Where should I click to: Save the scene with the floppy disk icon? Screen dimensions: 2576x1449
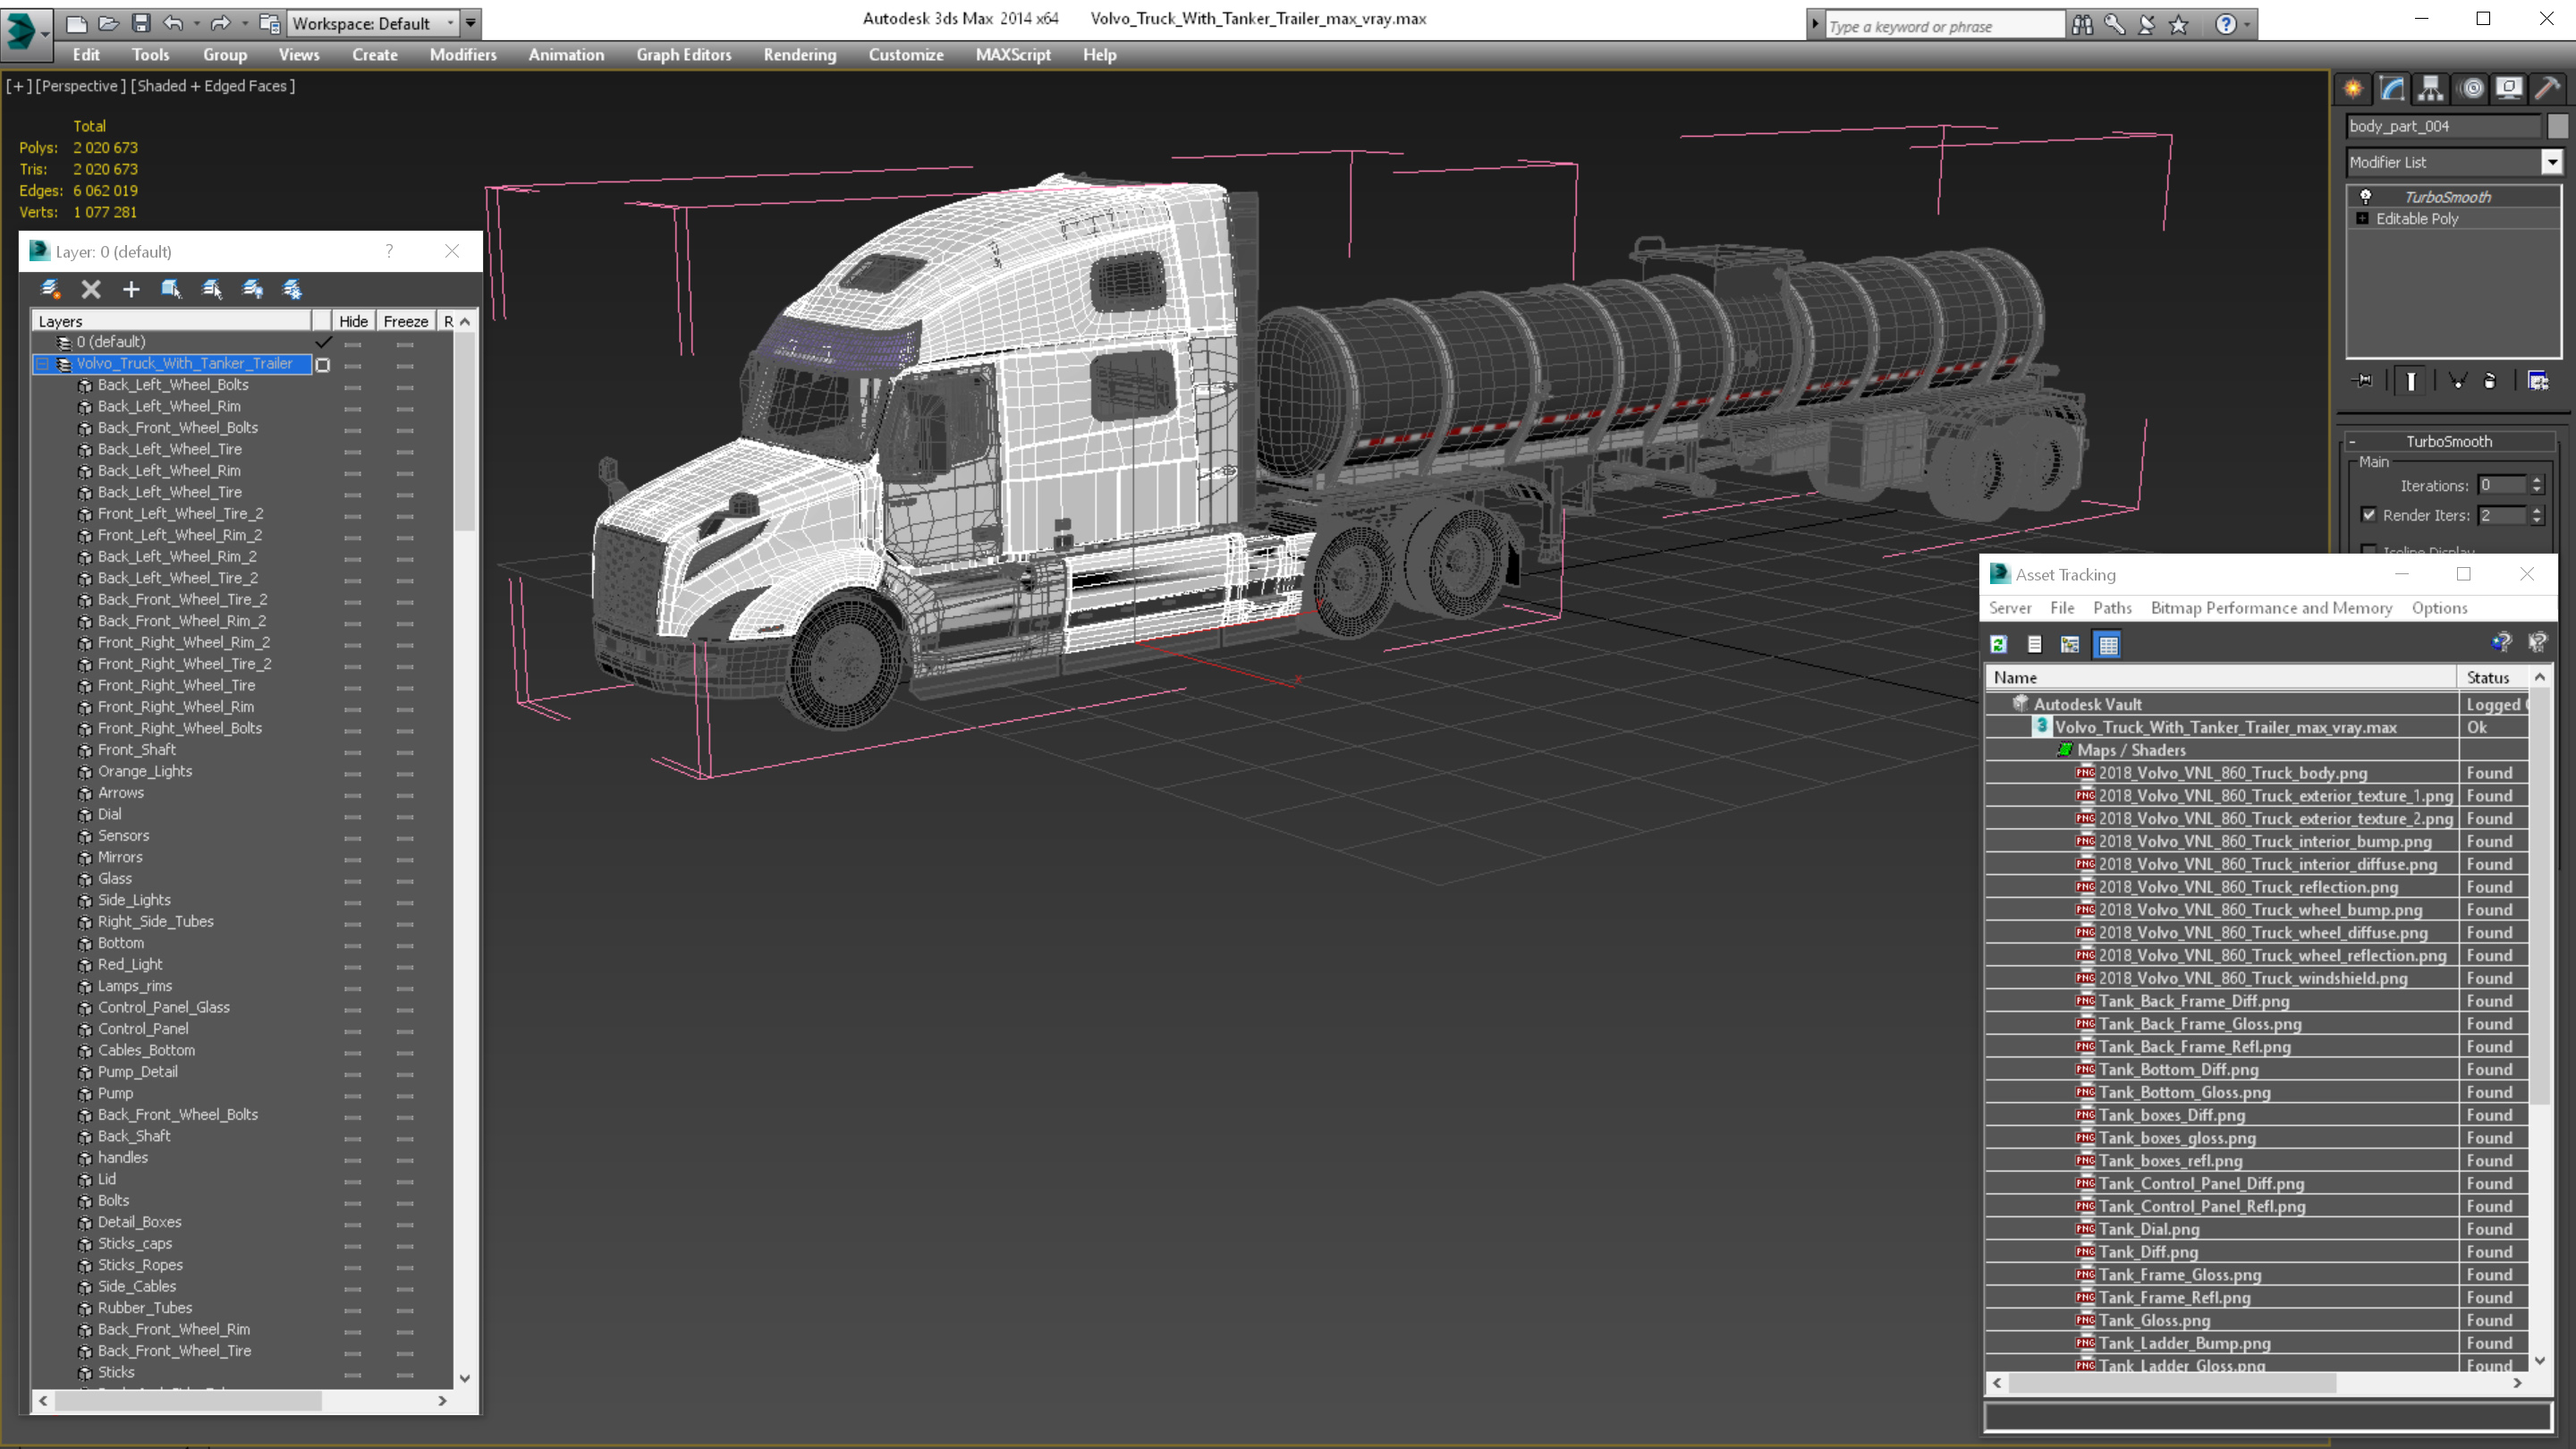click(x=141, y=23)
